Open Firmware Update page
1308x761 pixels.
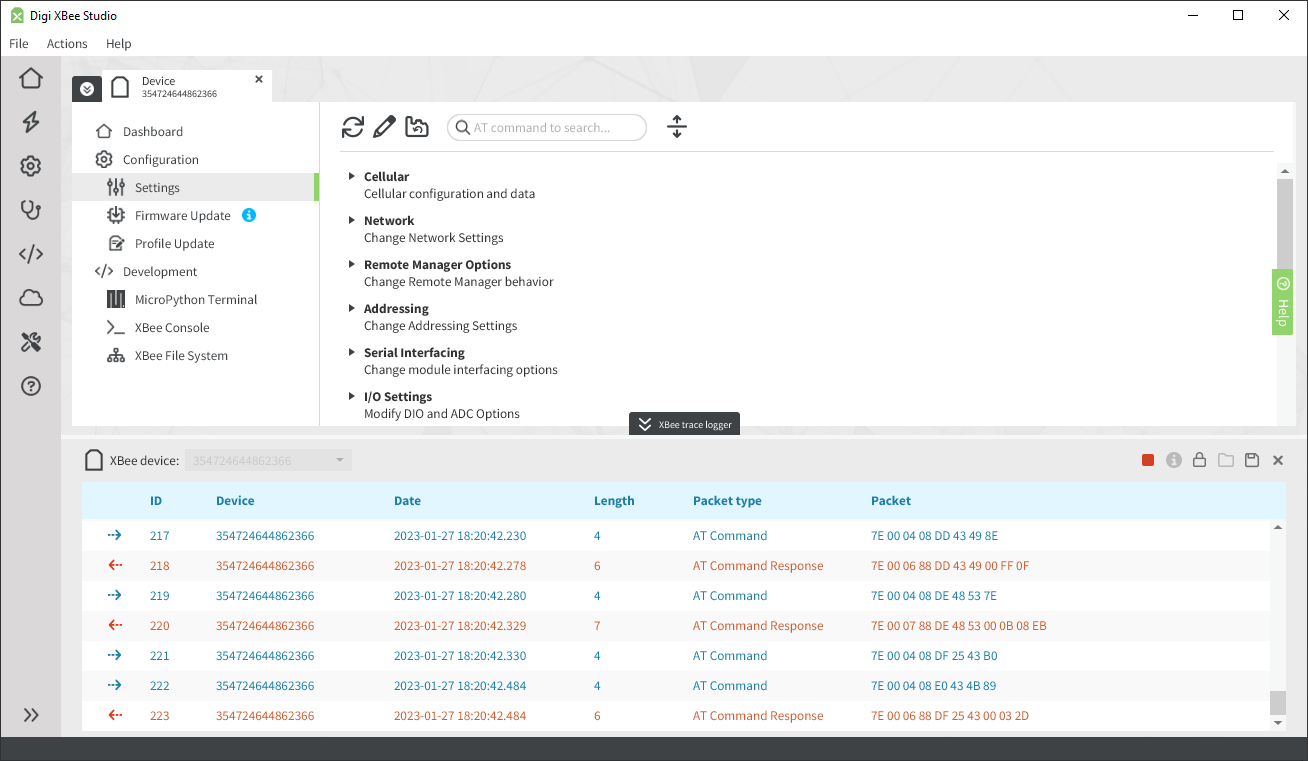(182, 215)
